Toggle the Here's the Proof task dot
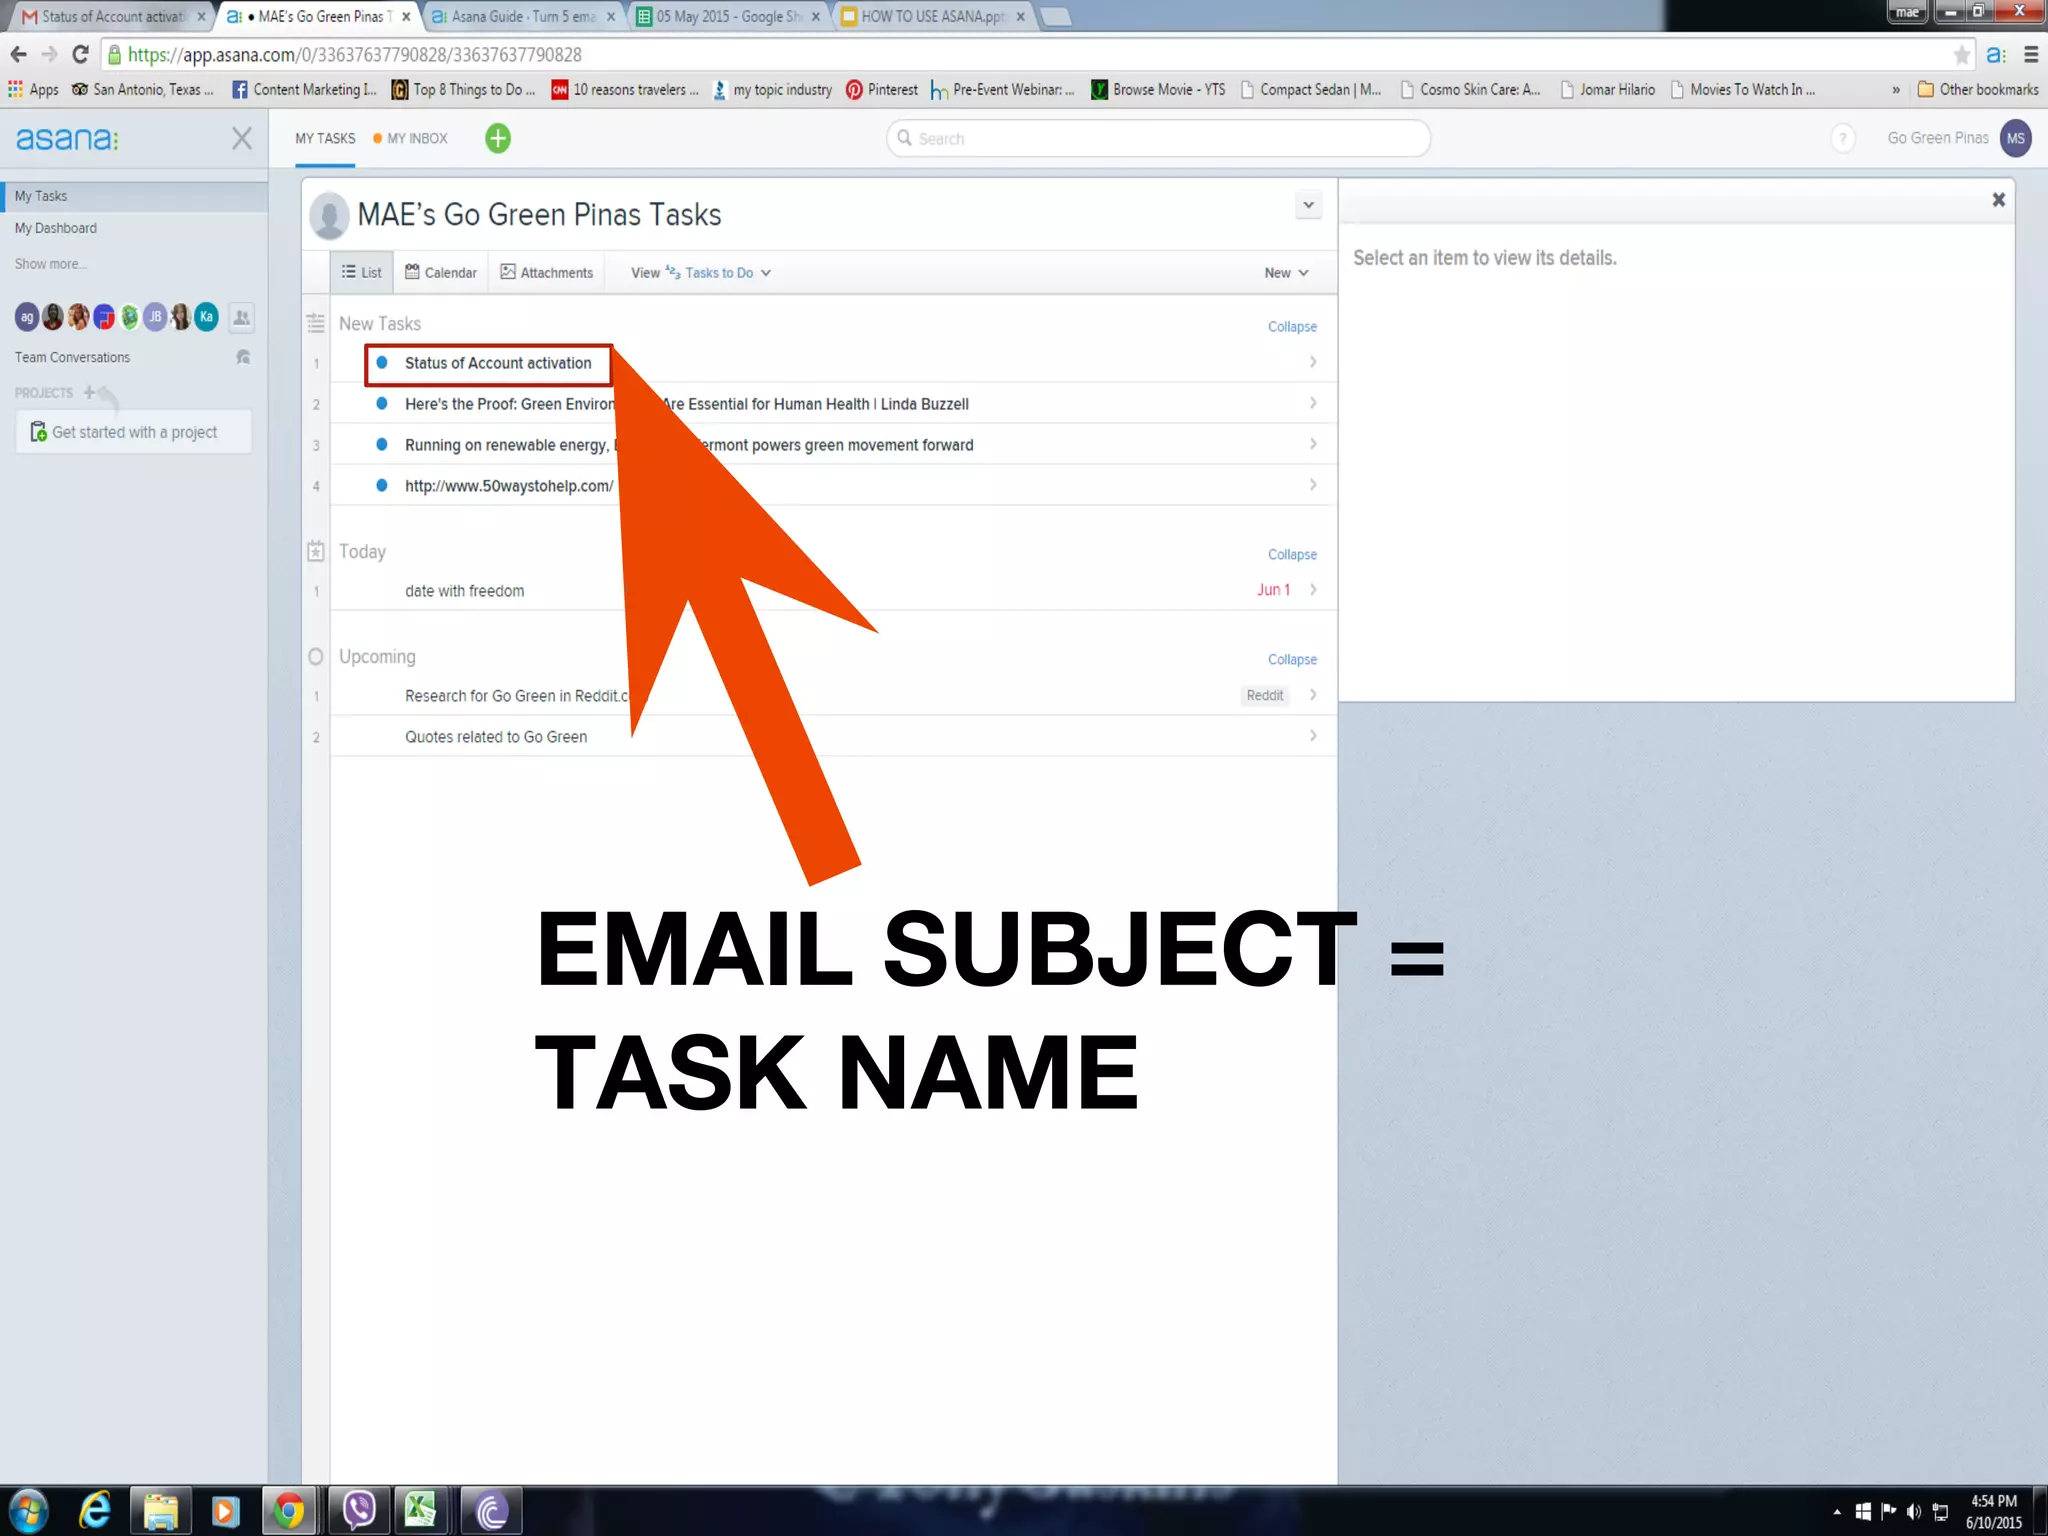 [382, 404]
